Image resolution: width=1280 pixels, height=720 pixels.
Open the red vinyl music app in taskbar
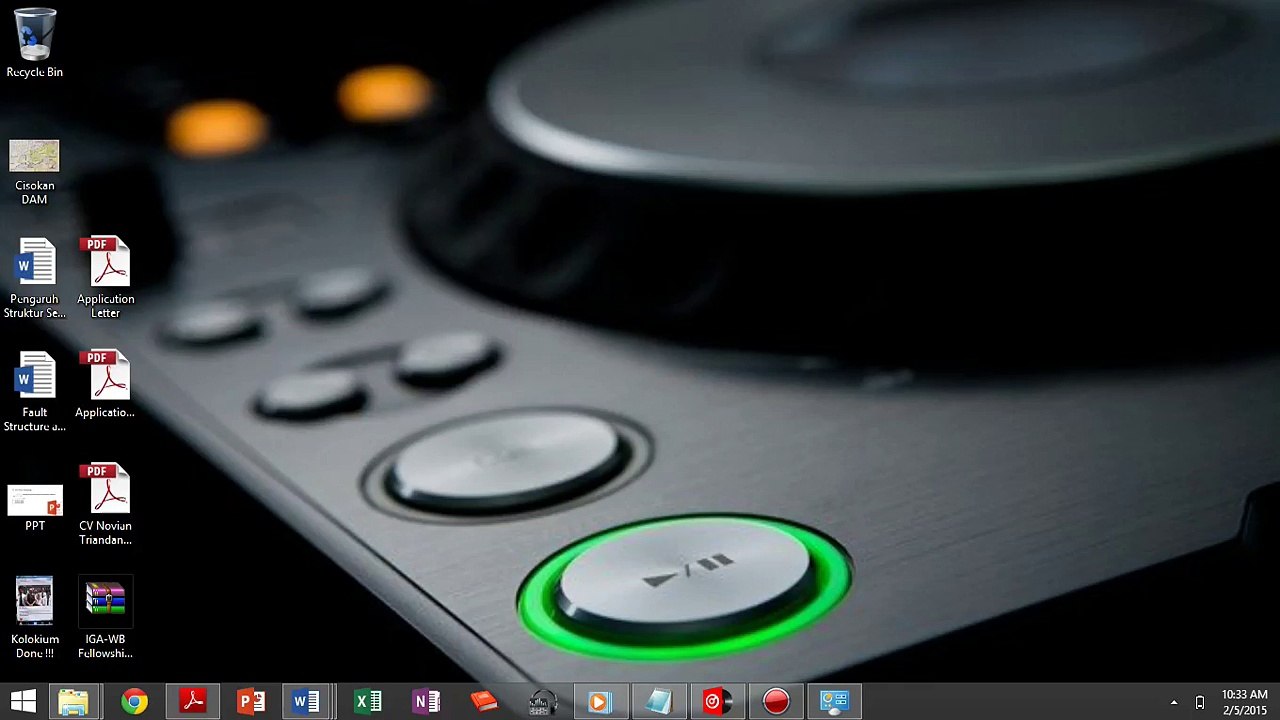point(716,701)
